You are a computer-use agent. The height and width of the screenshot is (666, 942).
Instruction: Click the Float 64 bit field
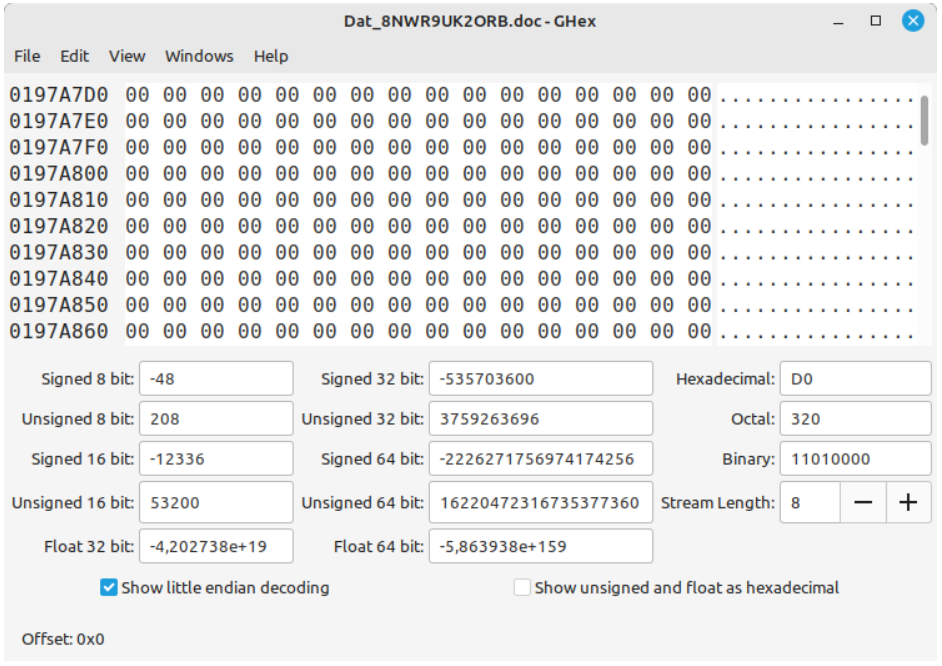pyautogui.click(x=540, y=546)
